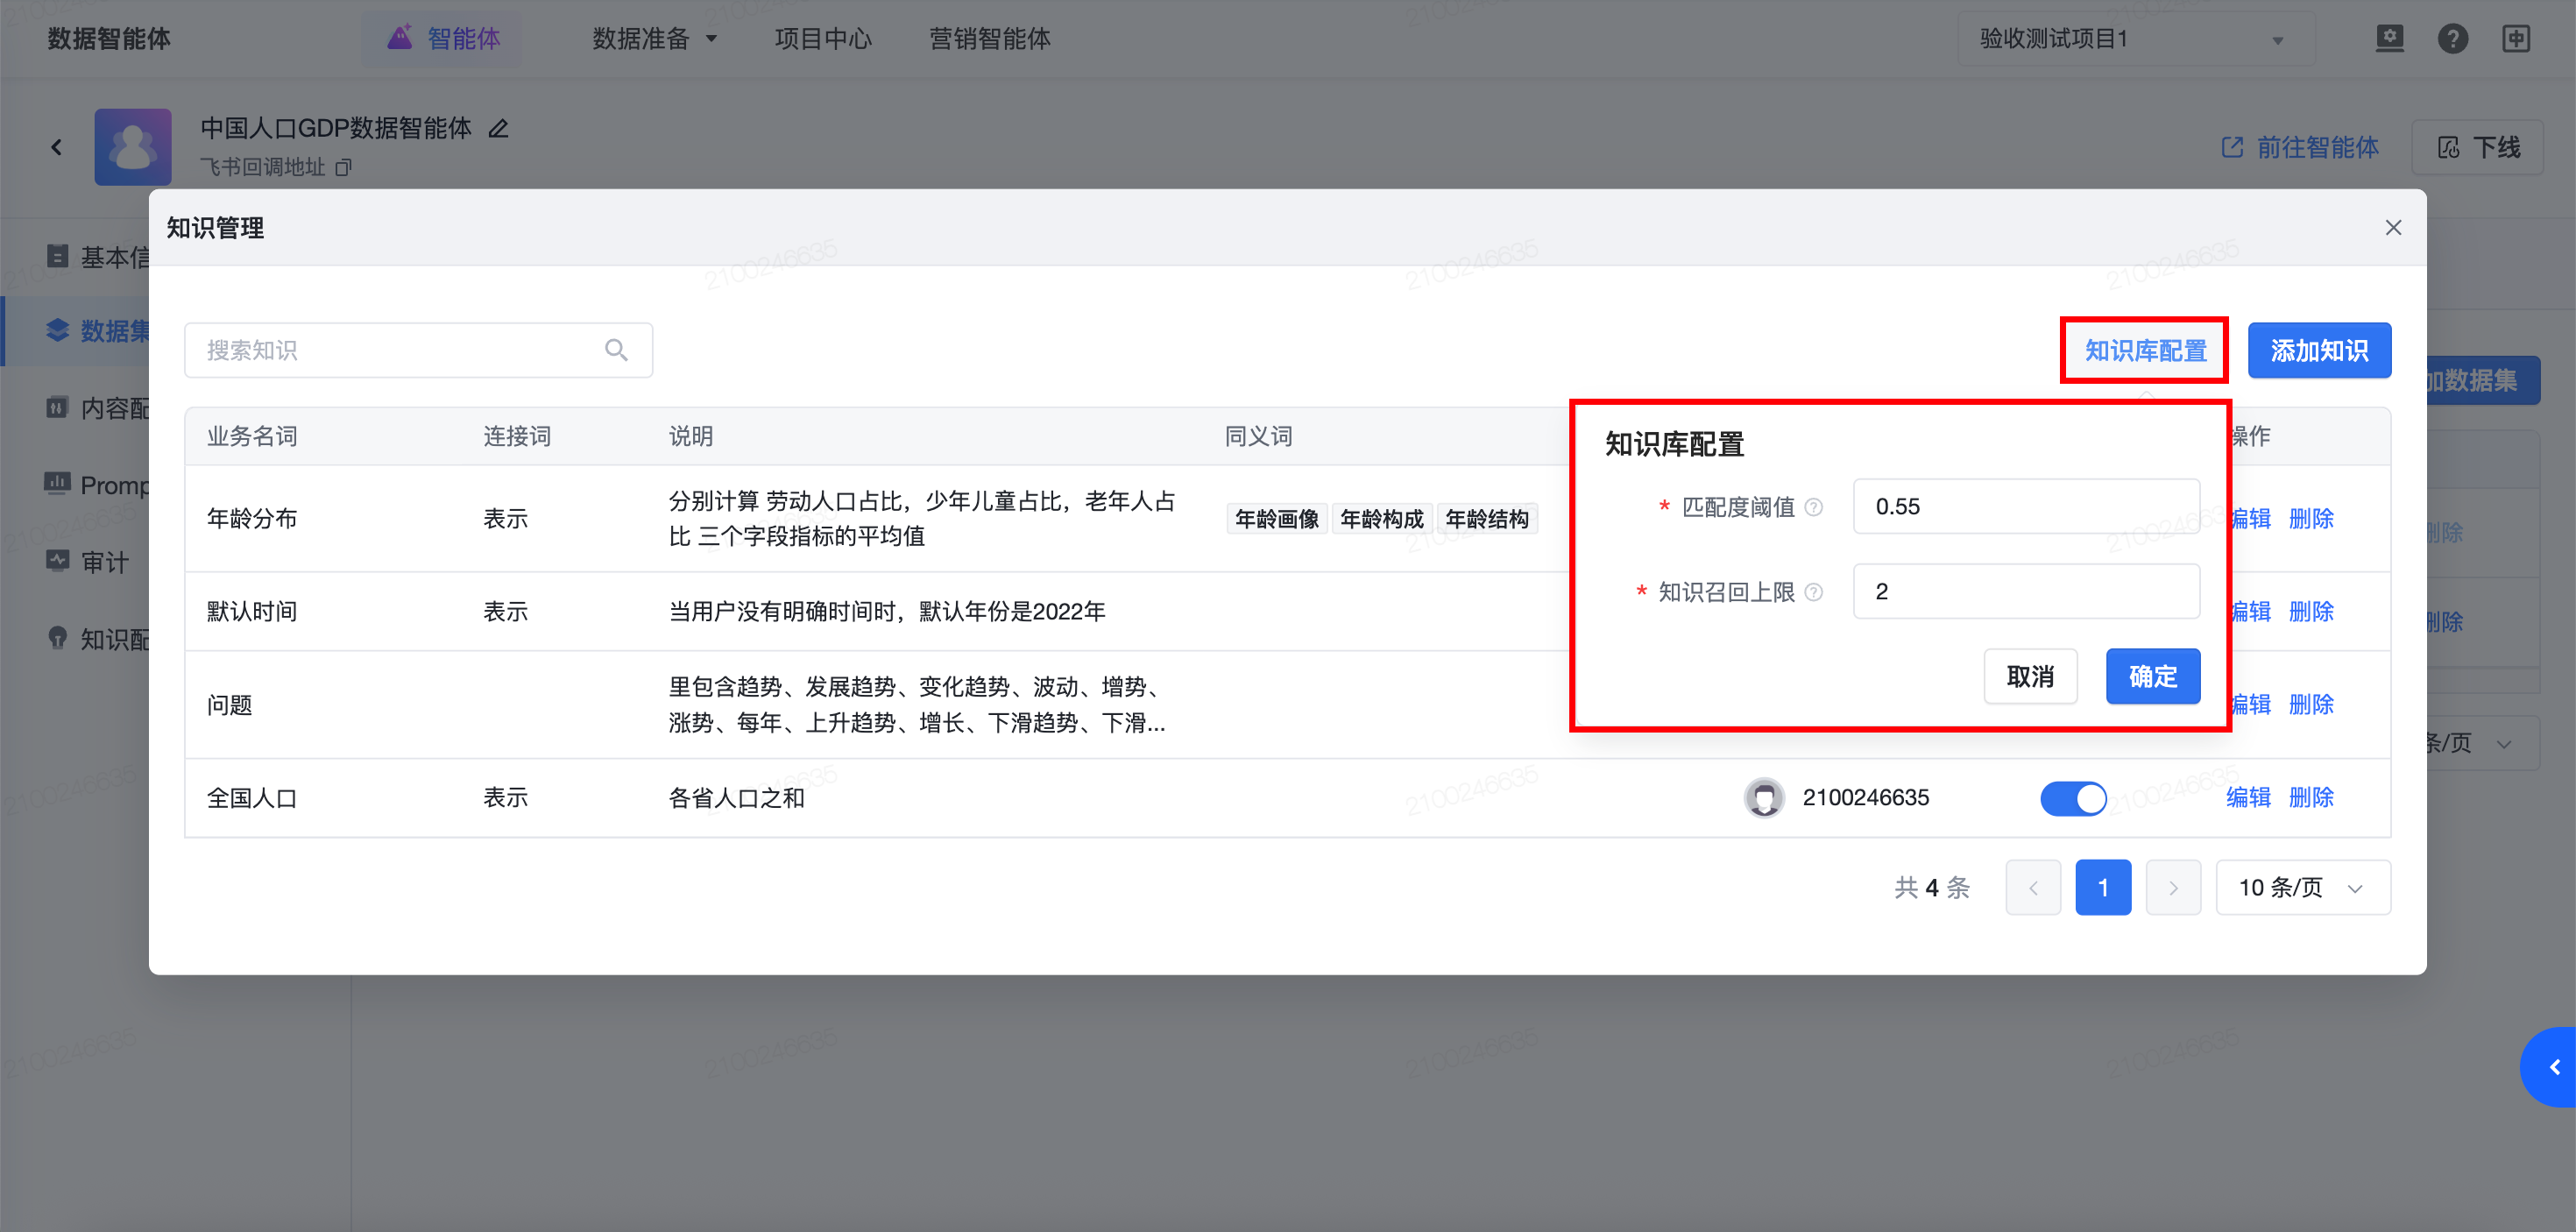Expand the 数据准备 menu
The height and width of the screenshot is (1232, 2576).
point(655,39)
